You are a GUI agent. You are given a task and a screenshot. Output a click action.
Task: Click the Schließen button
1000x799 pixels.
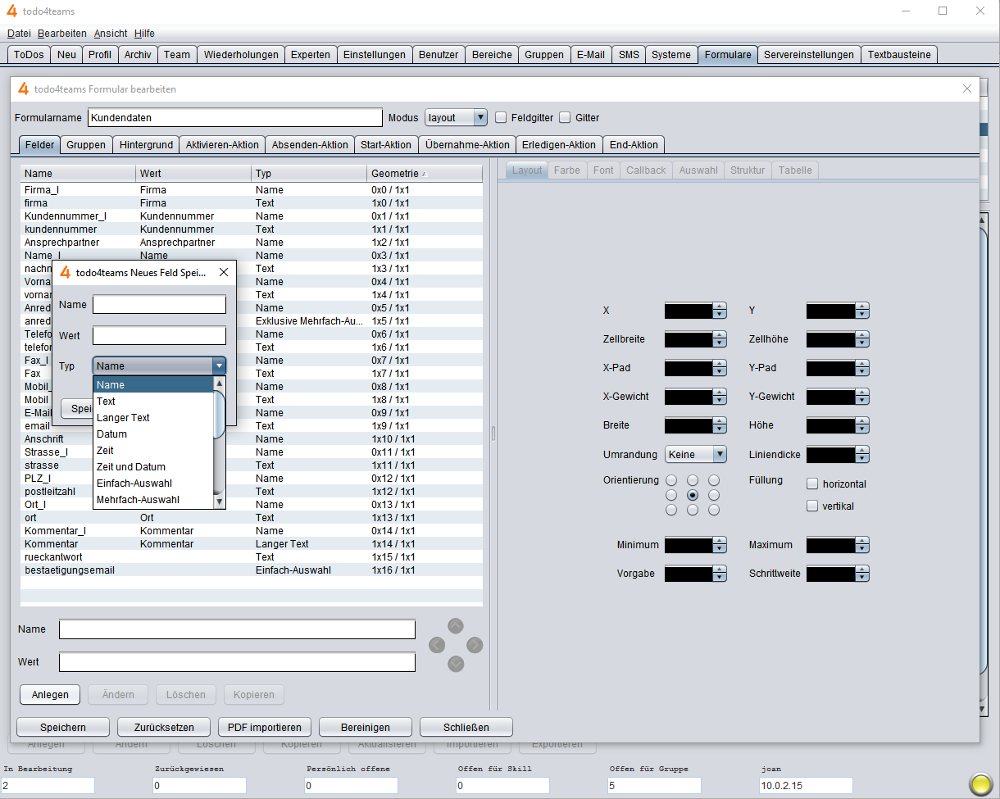(x=466, y=728)
